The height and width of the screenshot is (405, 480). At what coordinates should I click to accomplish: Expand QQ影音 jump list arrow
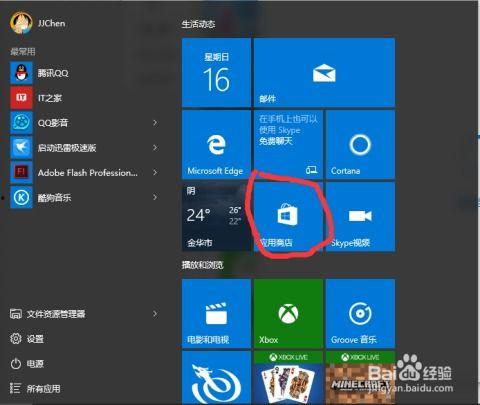tap(155, 123)
